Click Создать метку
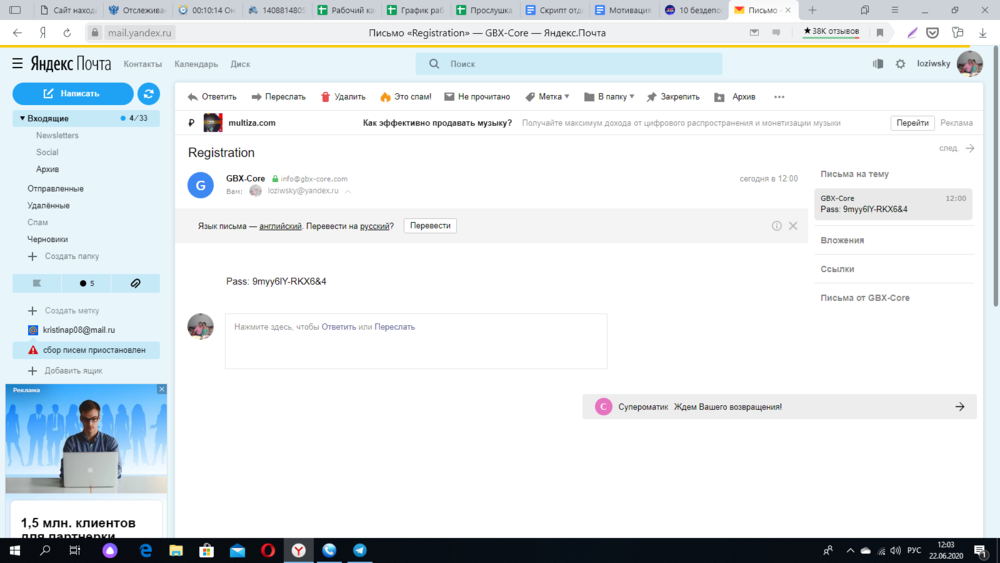 click(64, 311)
